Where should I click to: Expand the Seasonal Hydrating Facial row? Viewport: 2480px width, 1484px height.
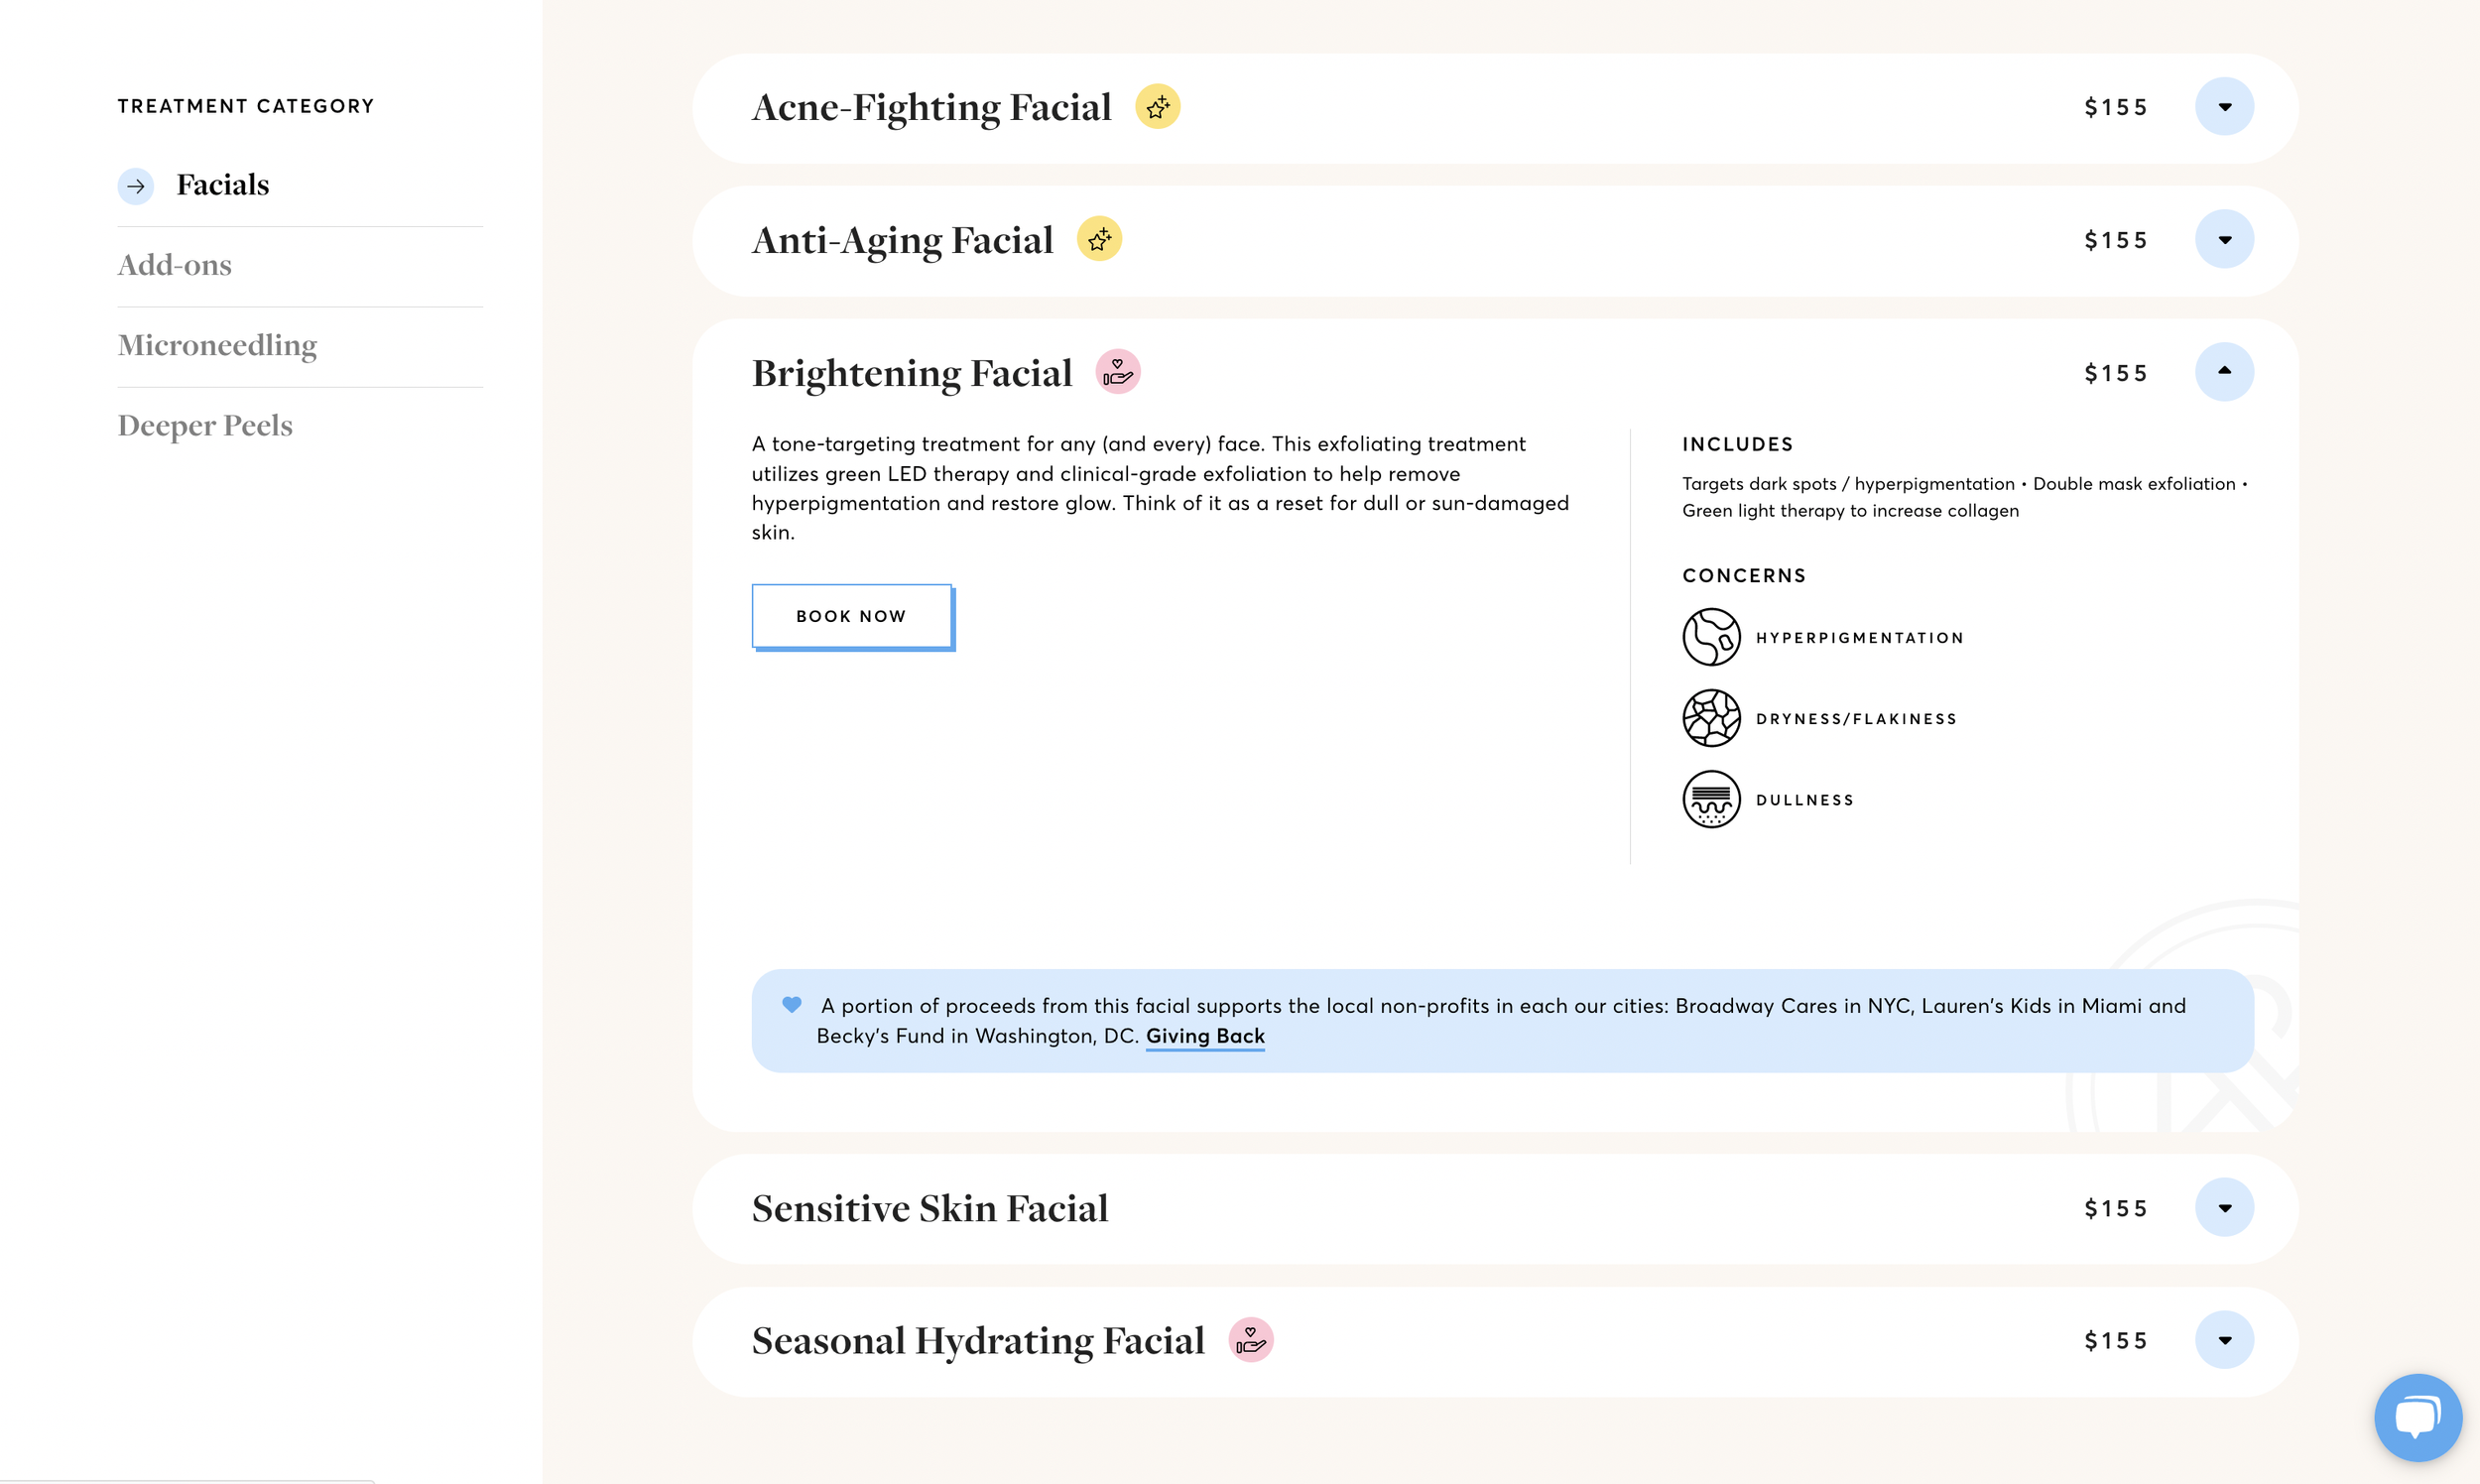[x=2223, y=1340]
